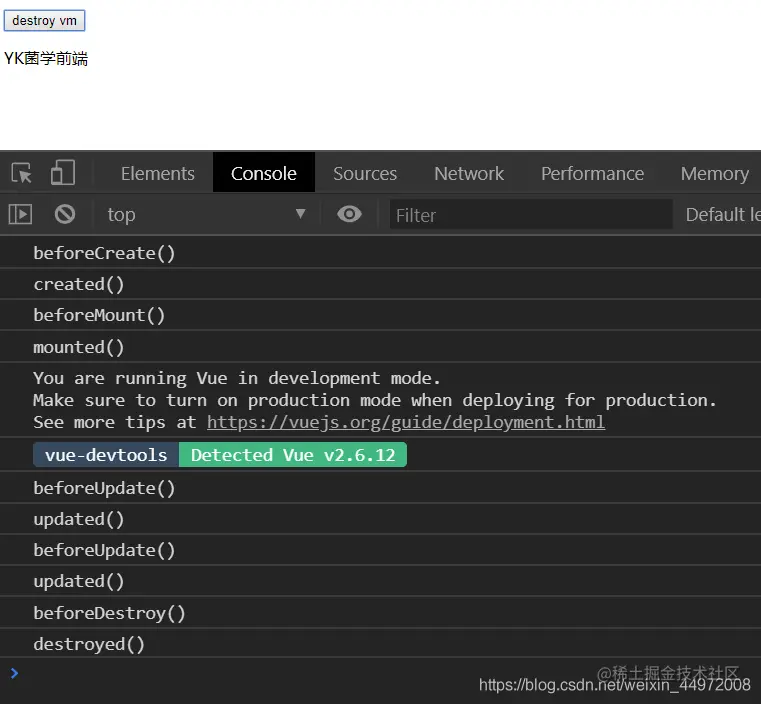Click the vue-devtools badge
This screenshot has width=761, height=704.
click(106, 455)
